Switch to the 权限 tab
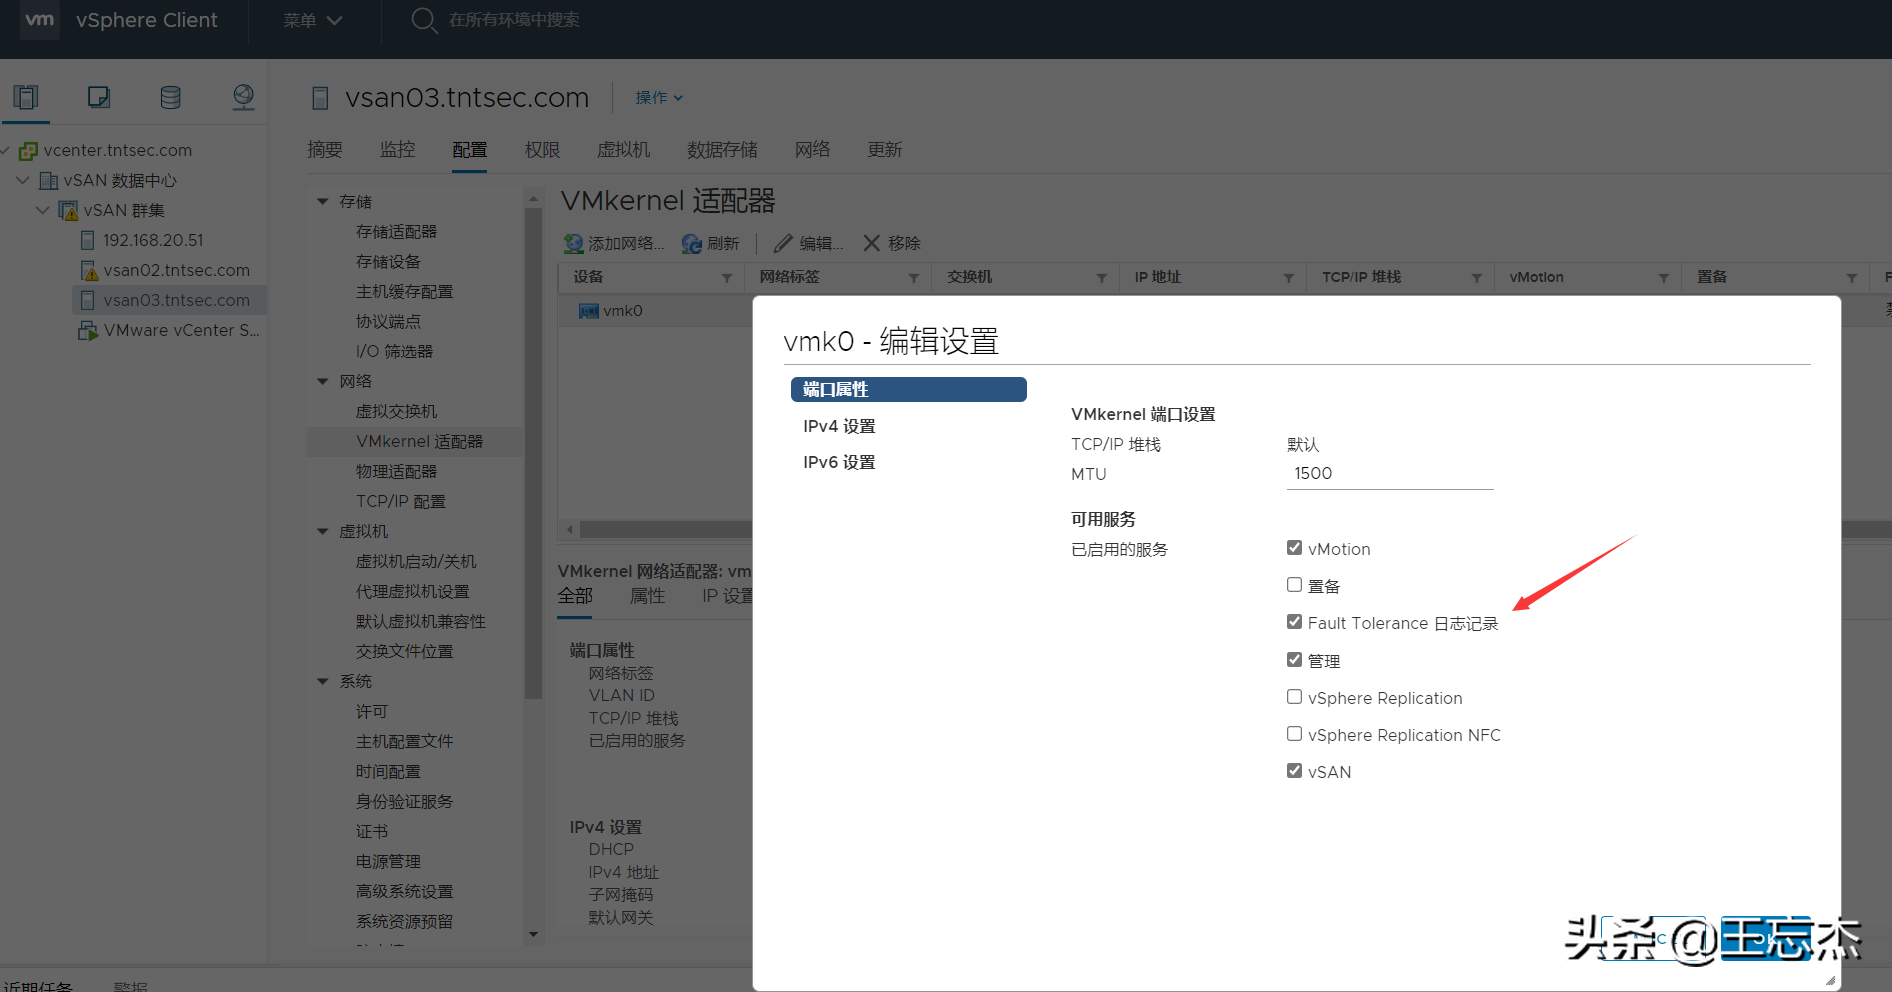1892x992 pixels. click(542, 150)
